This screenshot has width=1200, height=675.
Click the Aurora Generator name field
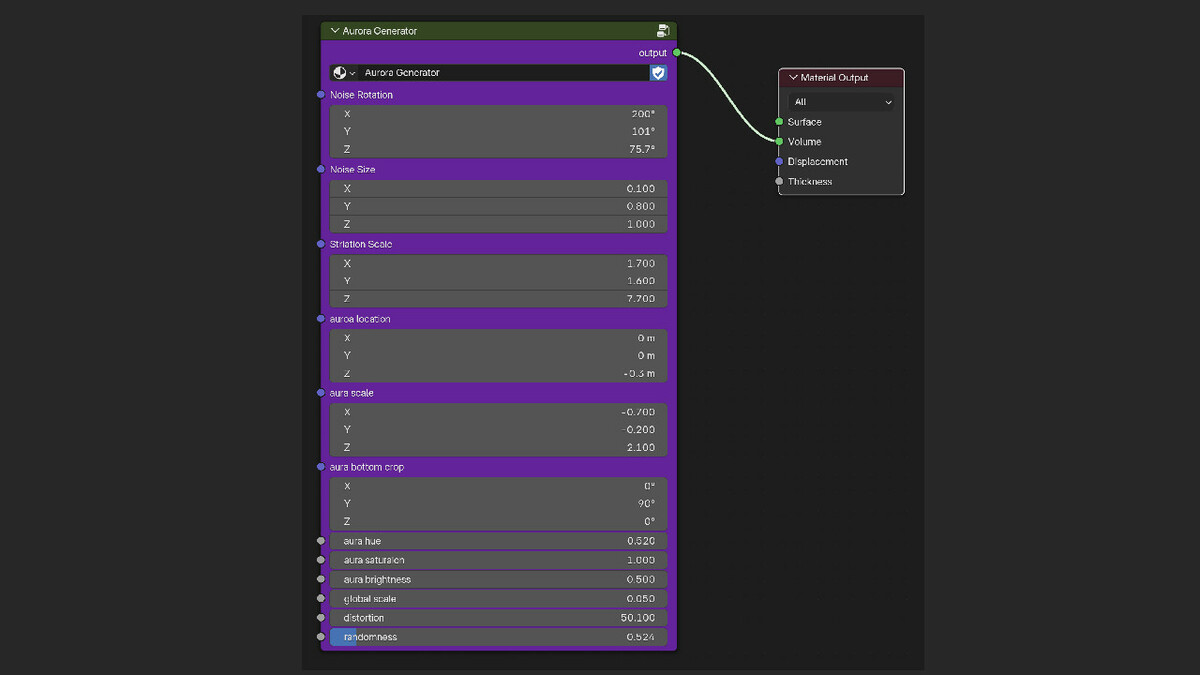coord(503,73)
